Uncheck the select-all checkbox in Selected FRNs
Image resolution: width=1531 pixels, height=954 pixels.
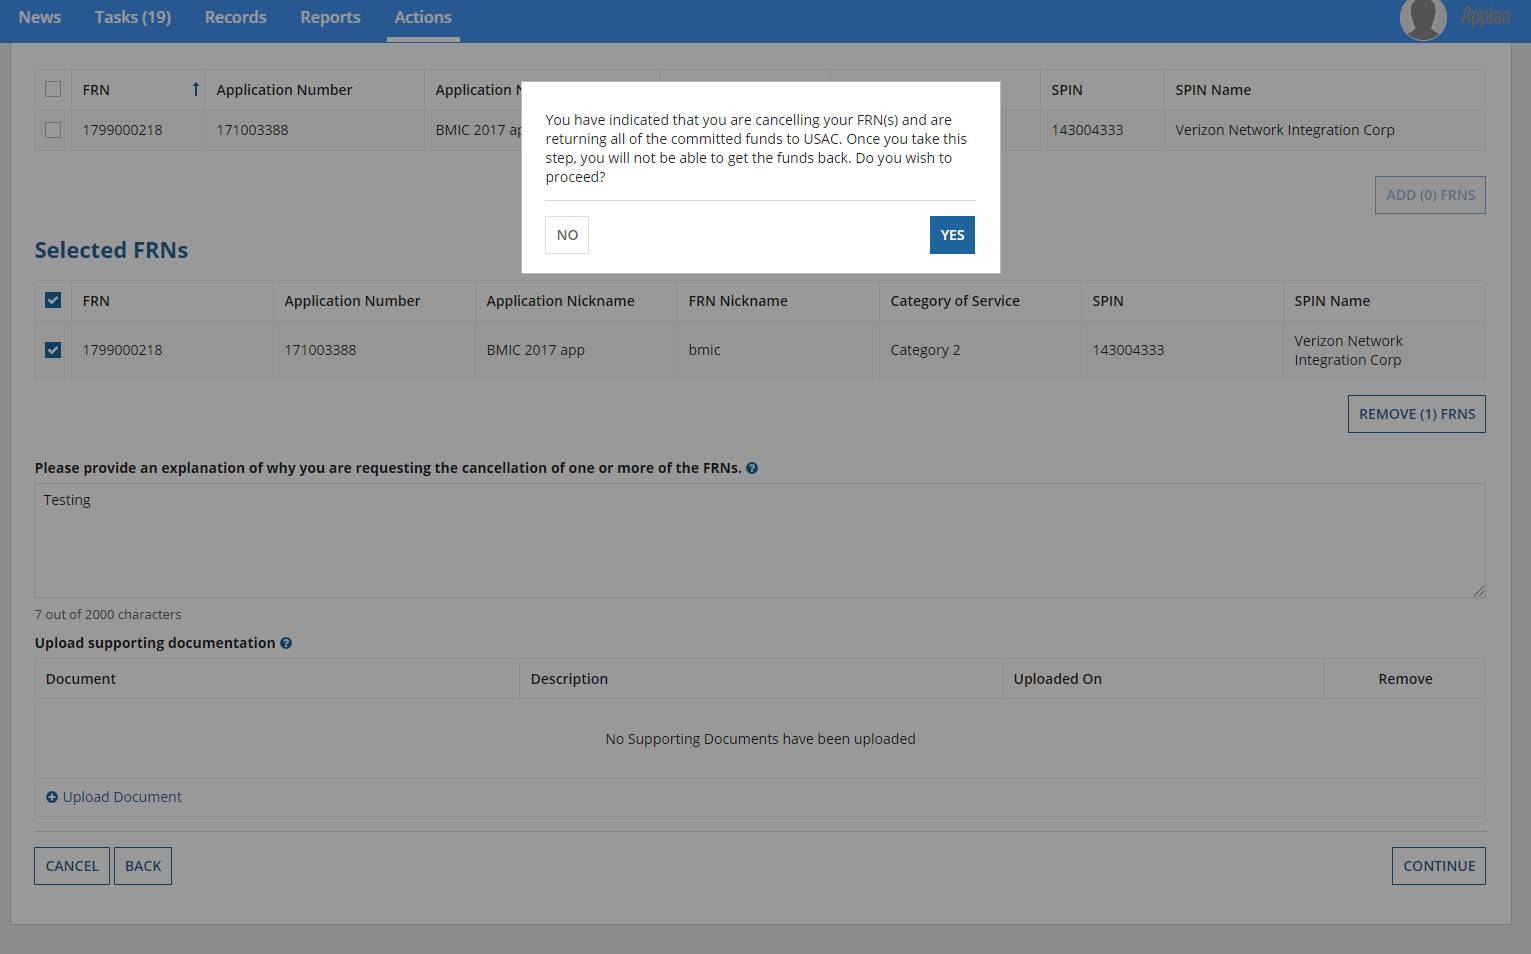(x=53, y=301)
